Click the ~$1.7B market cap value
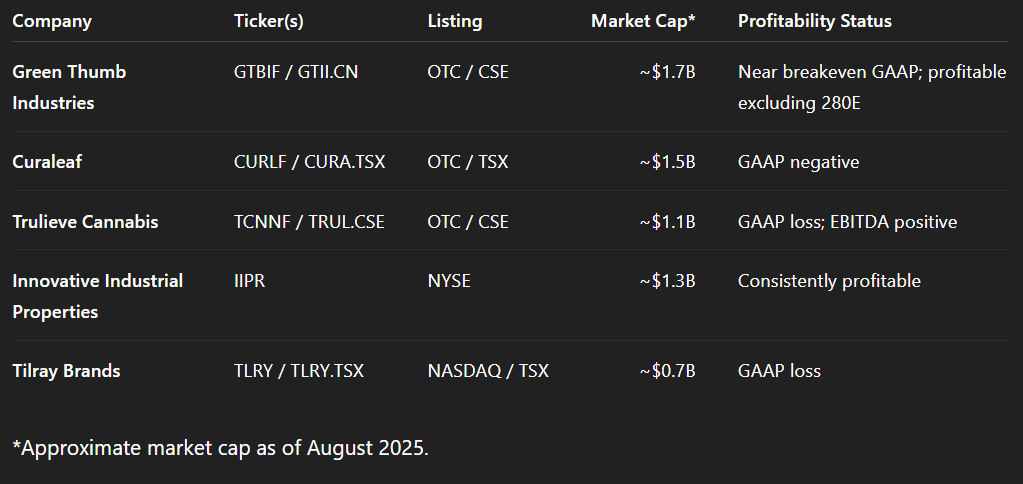The height and width of the screenshot is (484, 1023). 667,72
